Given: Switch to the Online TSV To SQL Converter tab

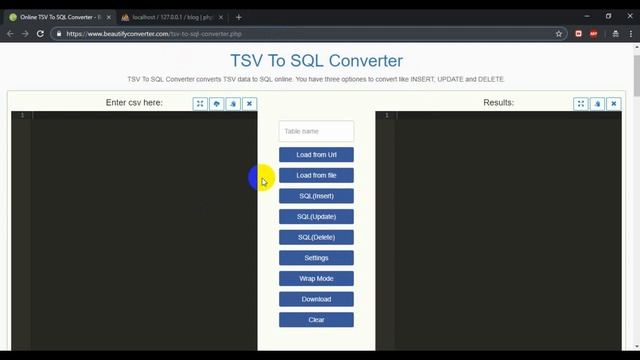Looking at the screenshot, I should pyautogui.click(x=59, y=17).
